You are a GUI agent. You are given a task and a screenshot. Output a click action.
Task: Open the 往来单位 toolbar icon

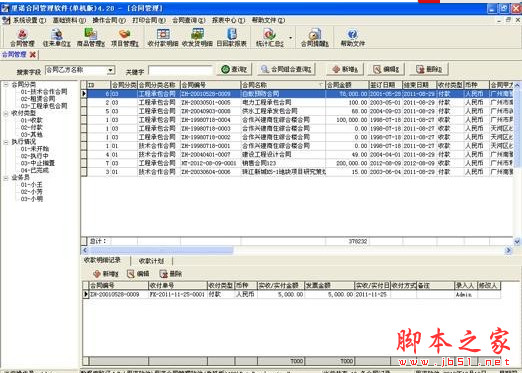point(57,38)
